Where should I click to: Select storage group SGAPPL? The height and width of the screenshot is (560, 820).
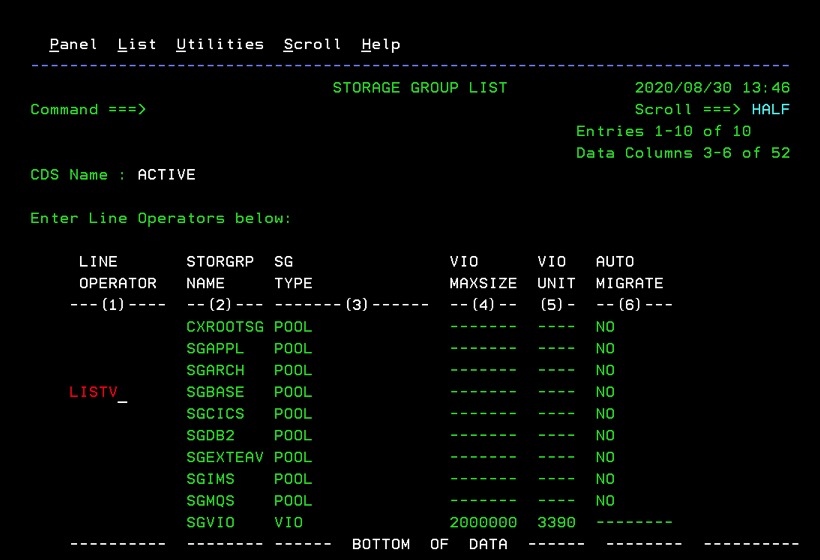tap(215, 349)
